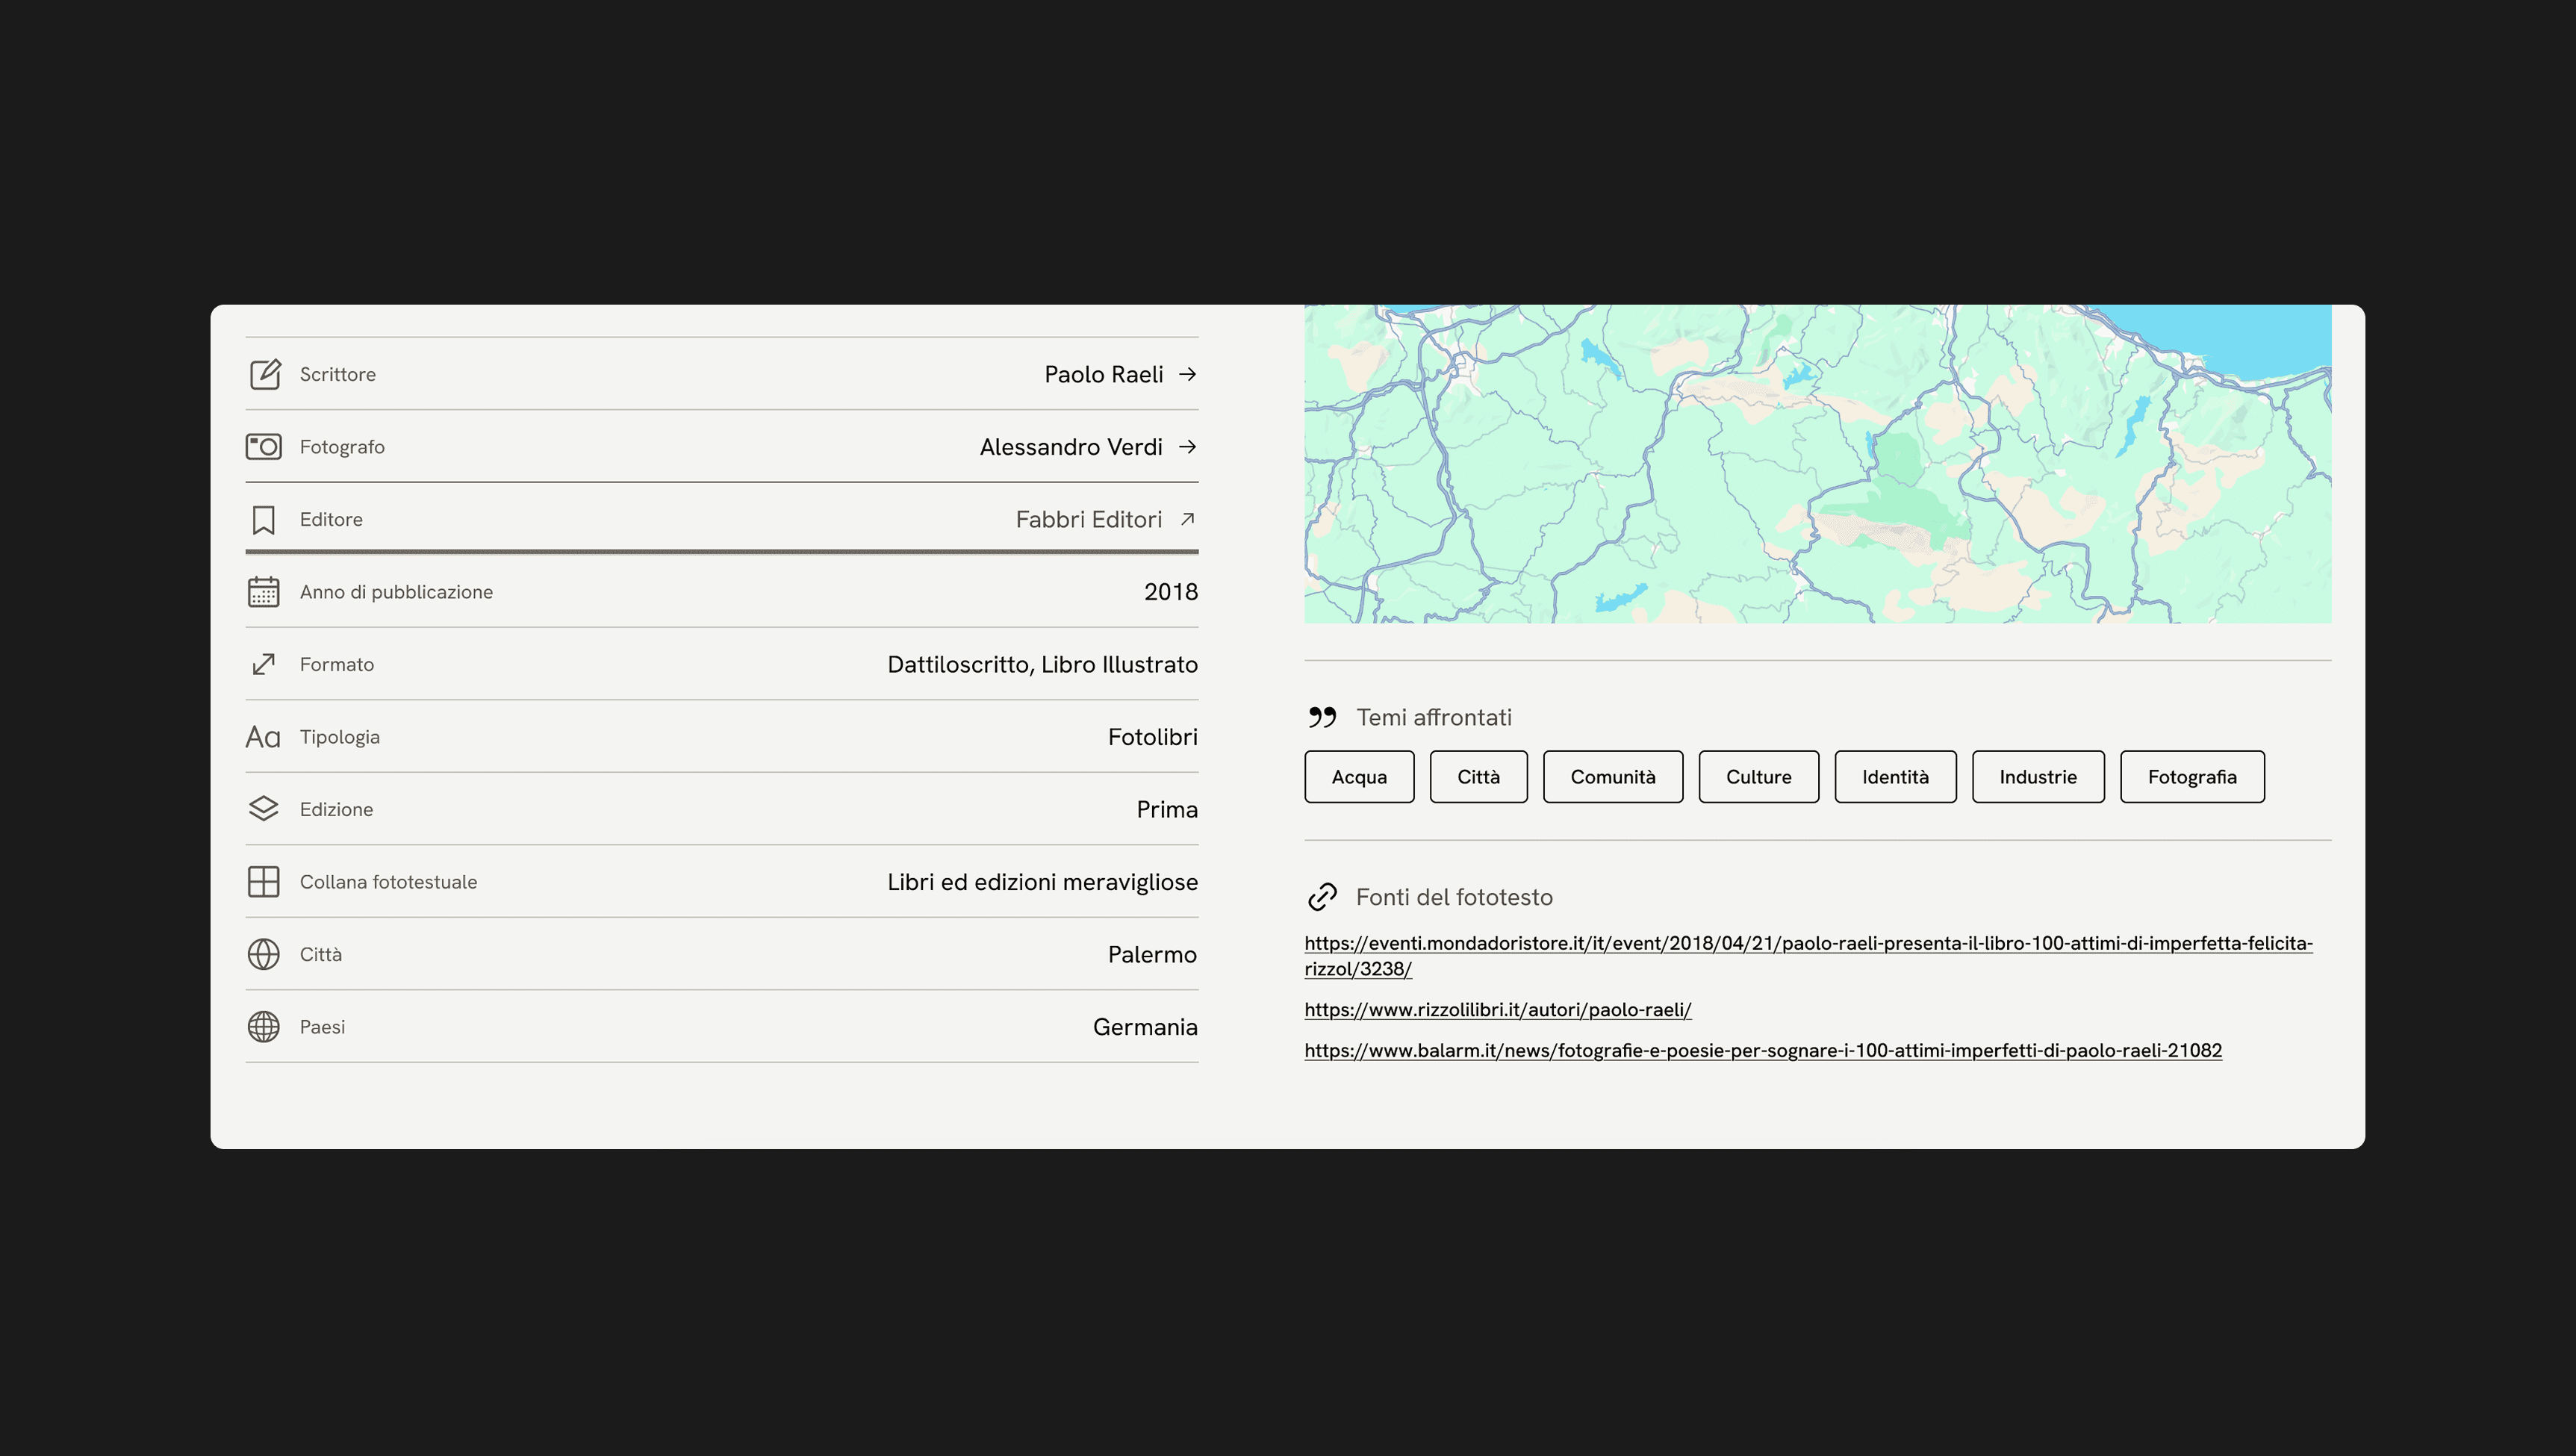This screenshot has width=2576, height=1456.
Task: Click the globe icon beside Città
Action: (x=264, y=954)
